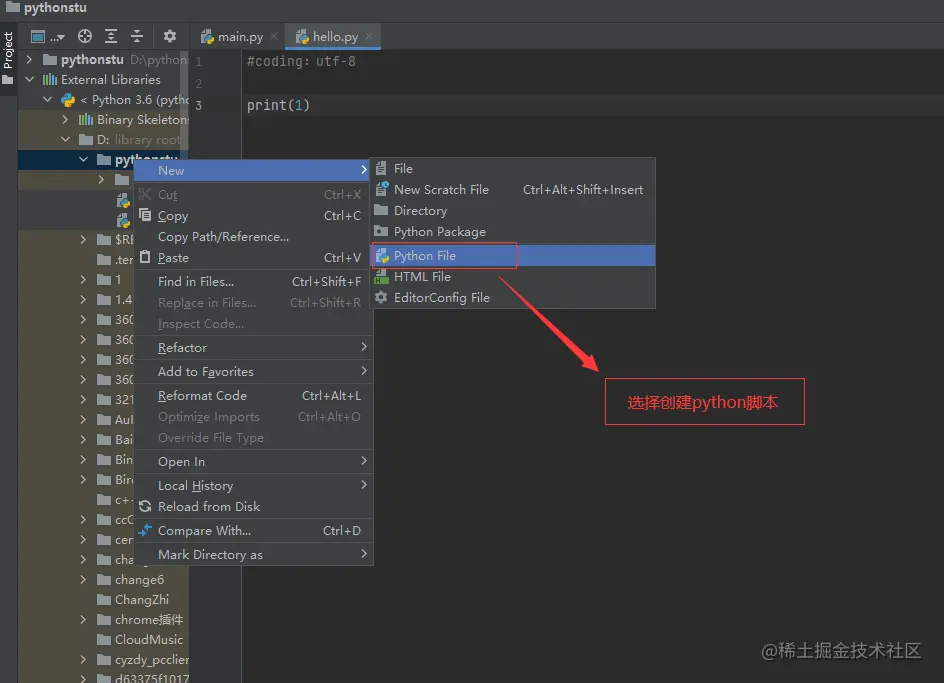Close the main.py tab
Image resolution: width=944 pixels, height=683 pixels.
click(274, 36)
